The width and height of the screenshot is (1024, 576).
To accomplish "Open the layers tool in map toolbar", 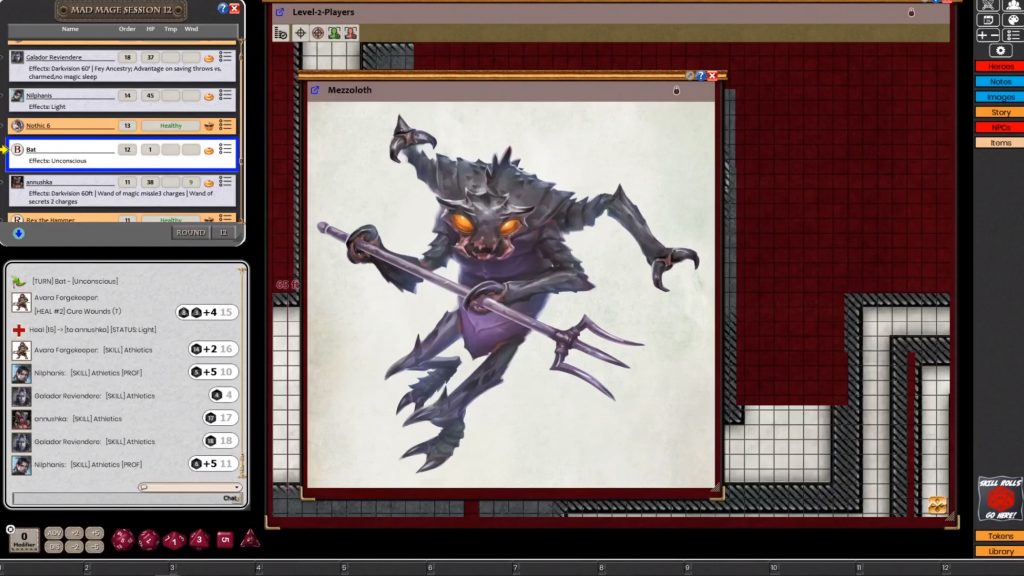I will point(281,33).
